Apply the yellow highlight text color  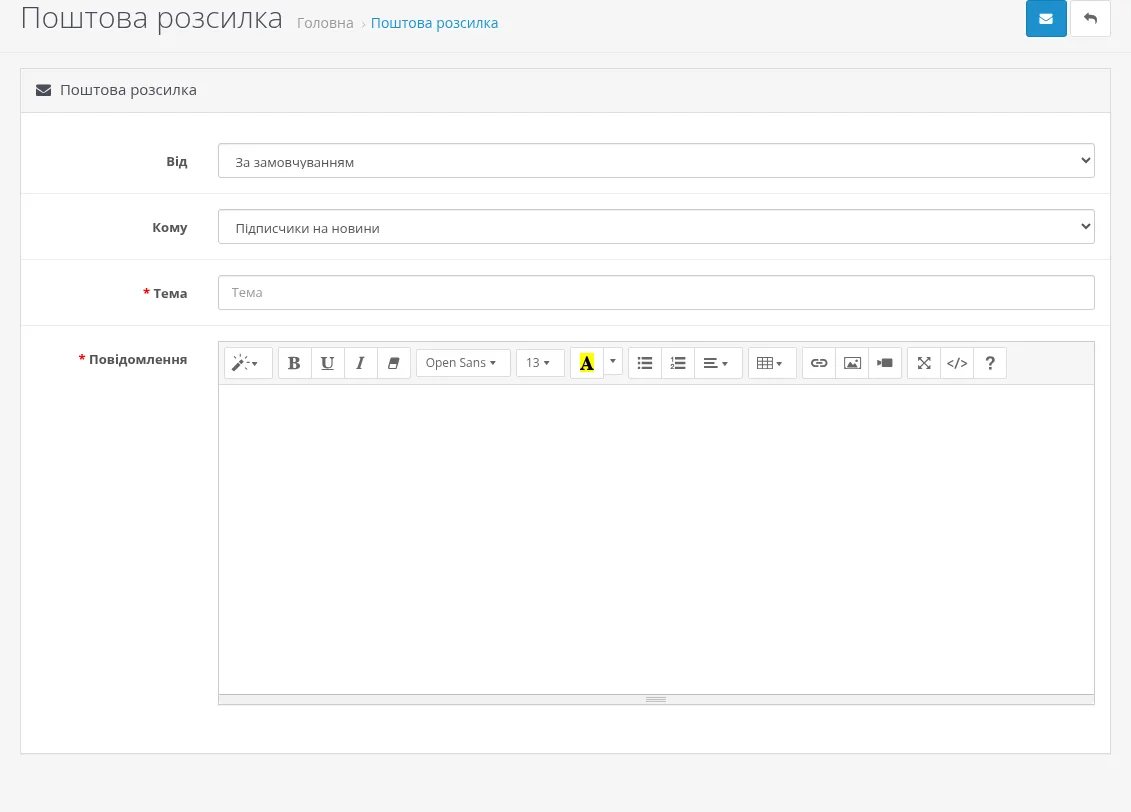coord(587,363)
